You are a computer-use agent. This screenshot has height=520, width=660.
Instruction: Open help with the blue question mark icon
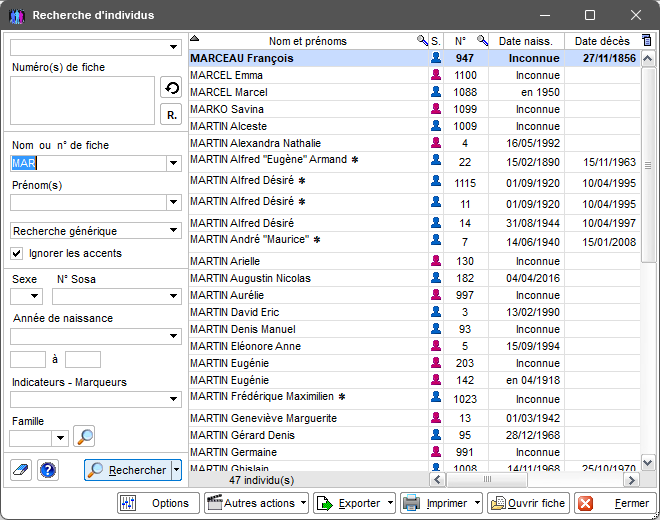(x=48, y=470)
